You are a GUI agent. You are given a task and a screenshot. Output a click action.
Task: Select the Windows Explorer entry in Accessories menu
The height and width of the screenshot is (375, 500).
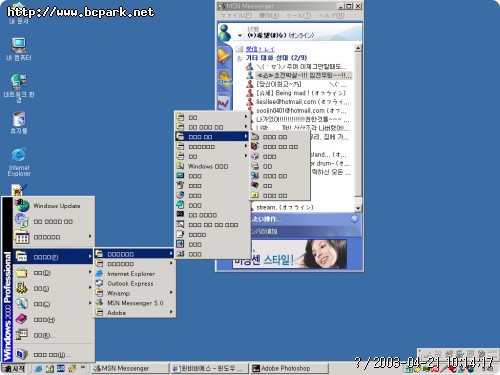click(213, 166)
